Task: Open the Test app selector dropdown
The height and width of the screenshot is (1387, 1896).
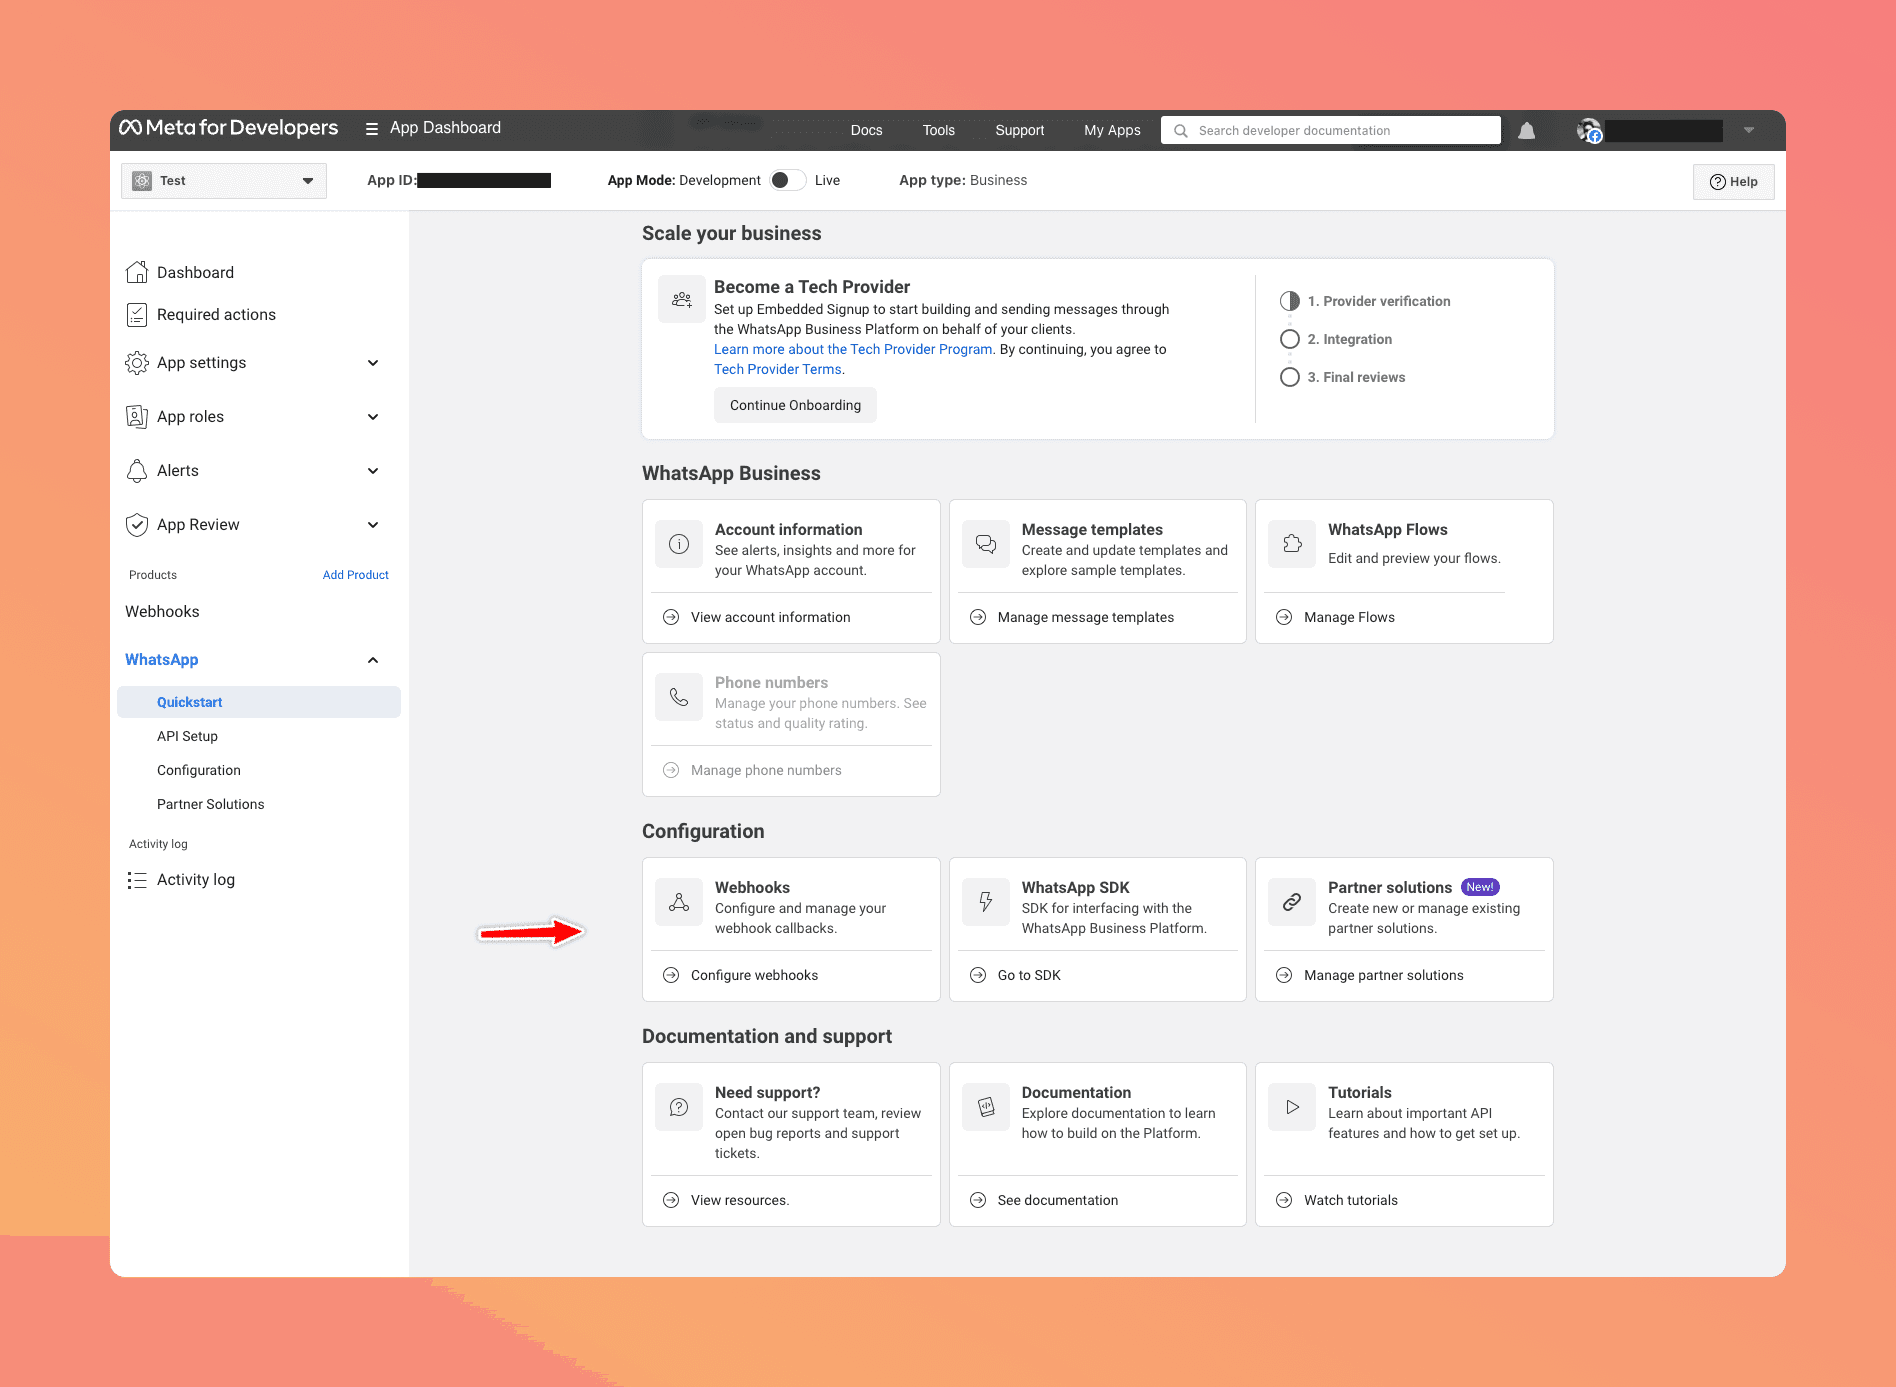Action: (x=224, y=181)
